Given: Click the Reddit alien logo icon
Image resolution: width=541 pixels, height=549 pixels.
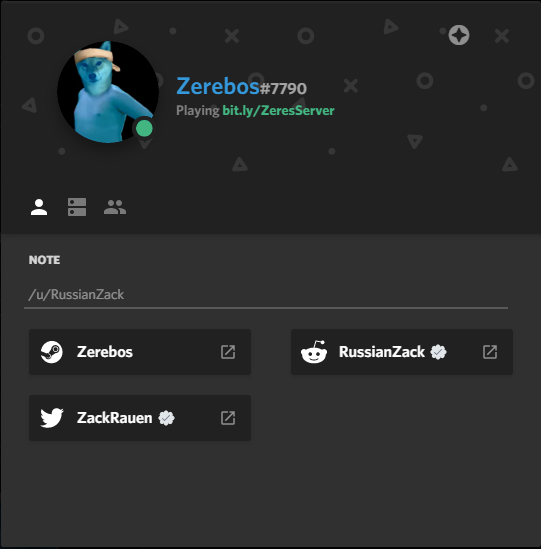Looking at the screenshot, I should pos(314,352).
